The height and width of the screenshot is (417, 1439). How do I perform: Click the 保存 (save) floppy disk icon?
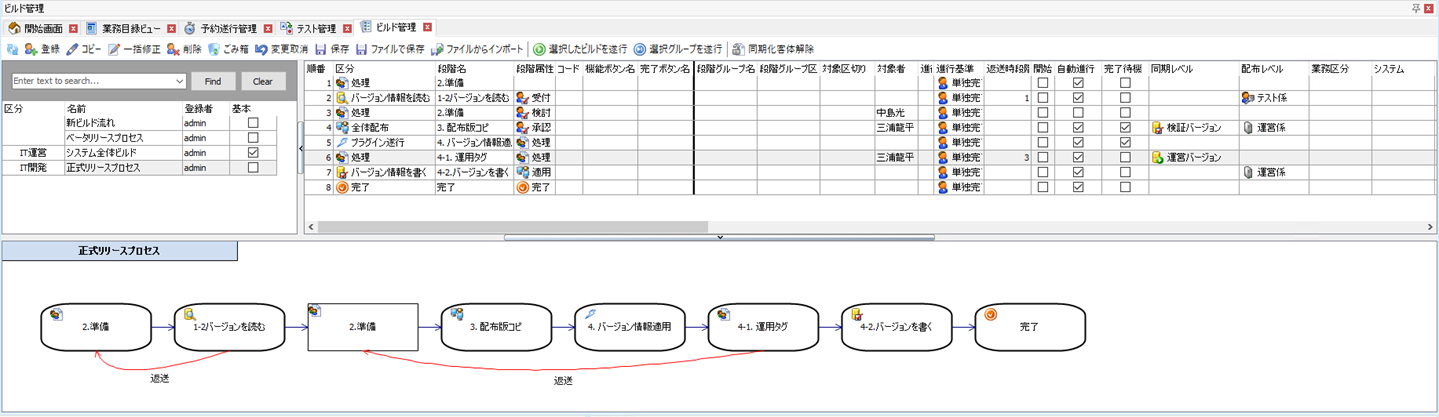(321, 48)
